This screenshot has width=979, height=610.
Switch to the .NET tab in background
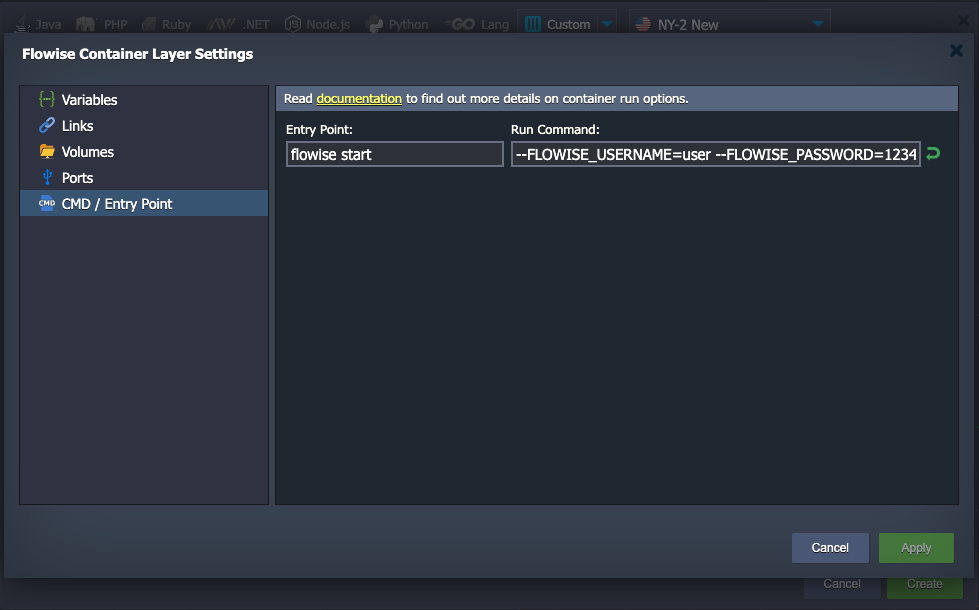tap(239, 24)
